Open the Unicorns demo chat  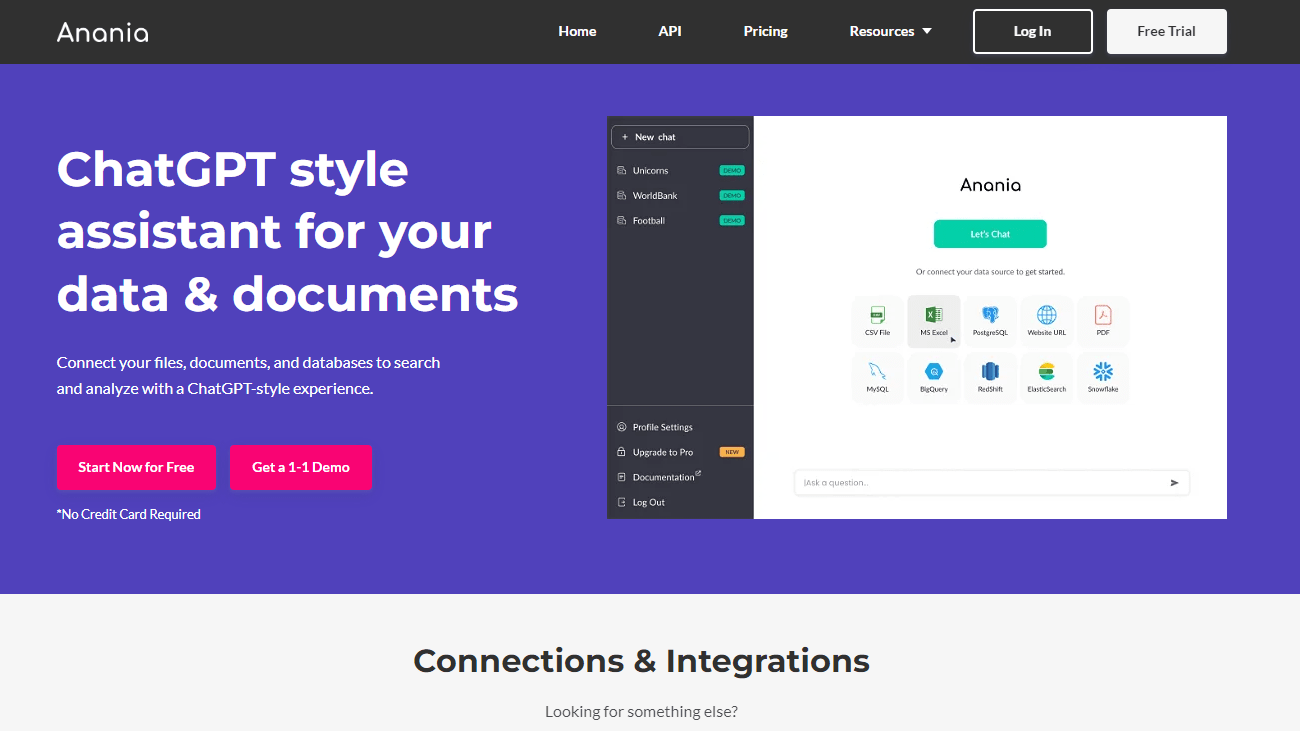click(651, 171)
